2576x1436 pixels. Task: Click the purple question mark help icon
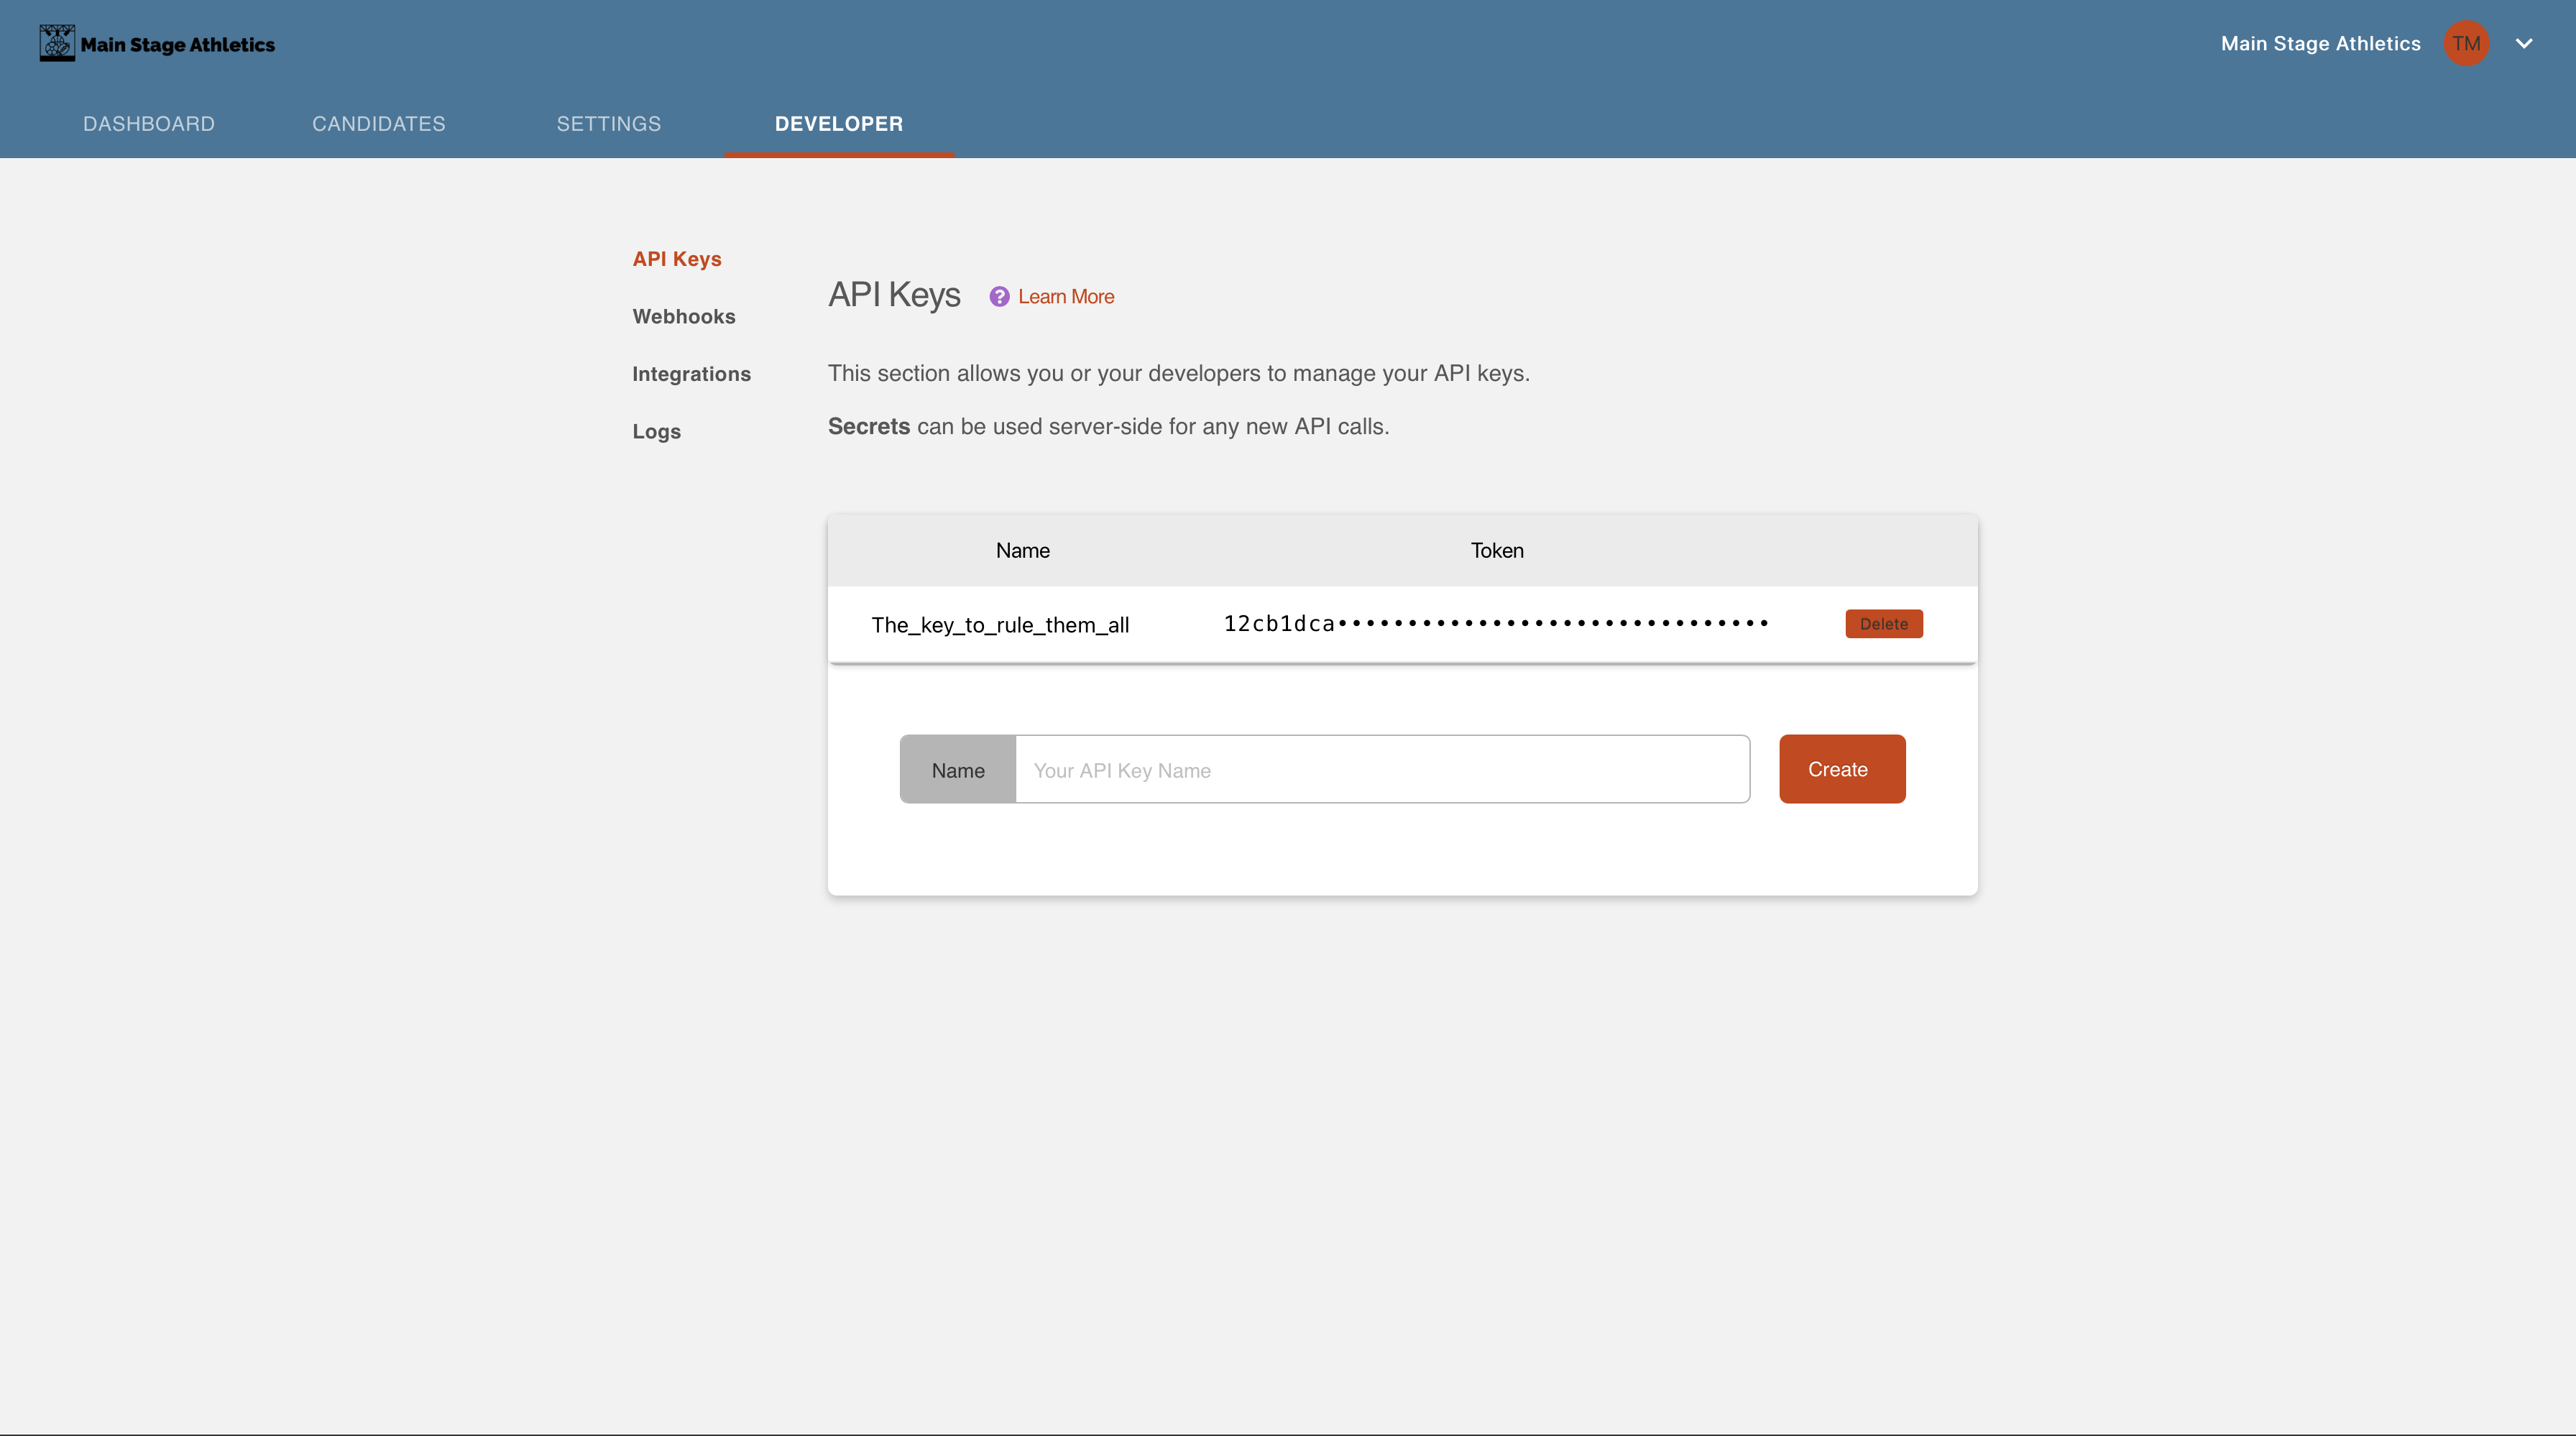tap(998, 297)
